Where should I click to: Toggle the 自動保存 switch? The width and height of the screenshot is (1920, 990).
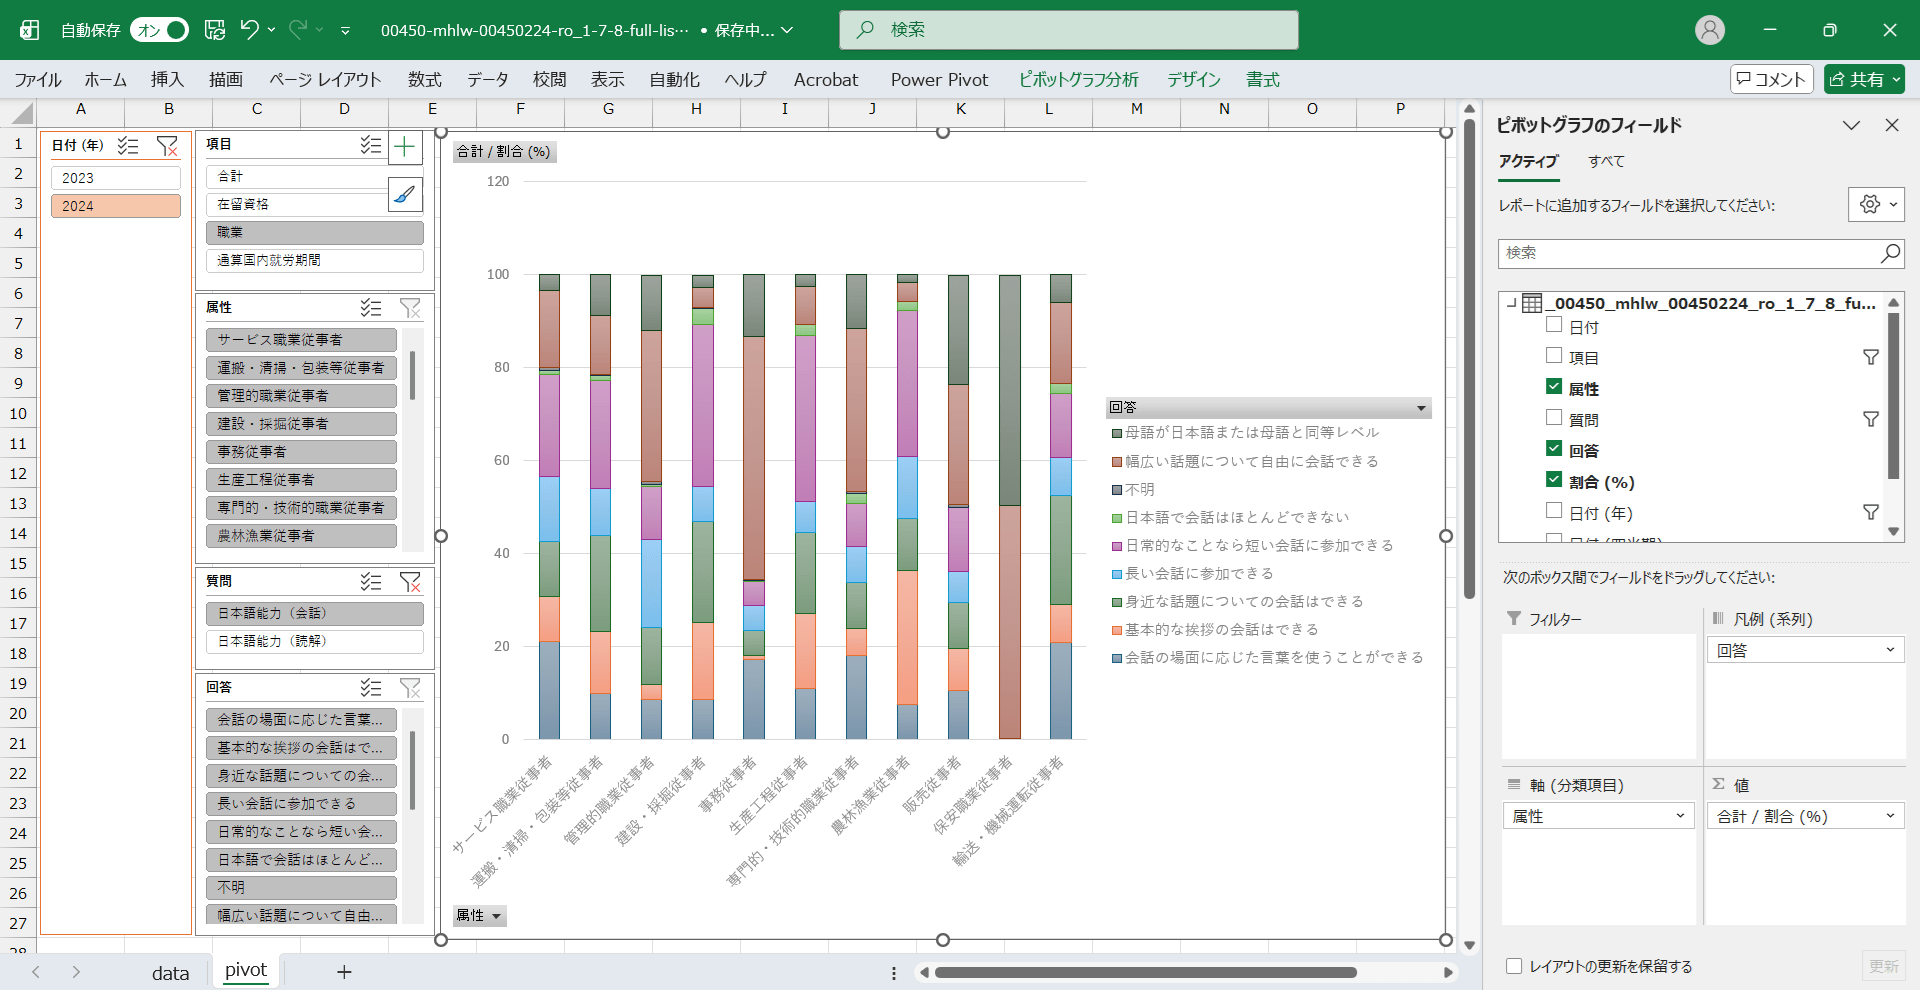coord(160,30)
